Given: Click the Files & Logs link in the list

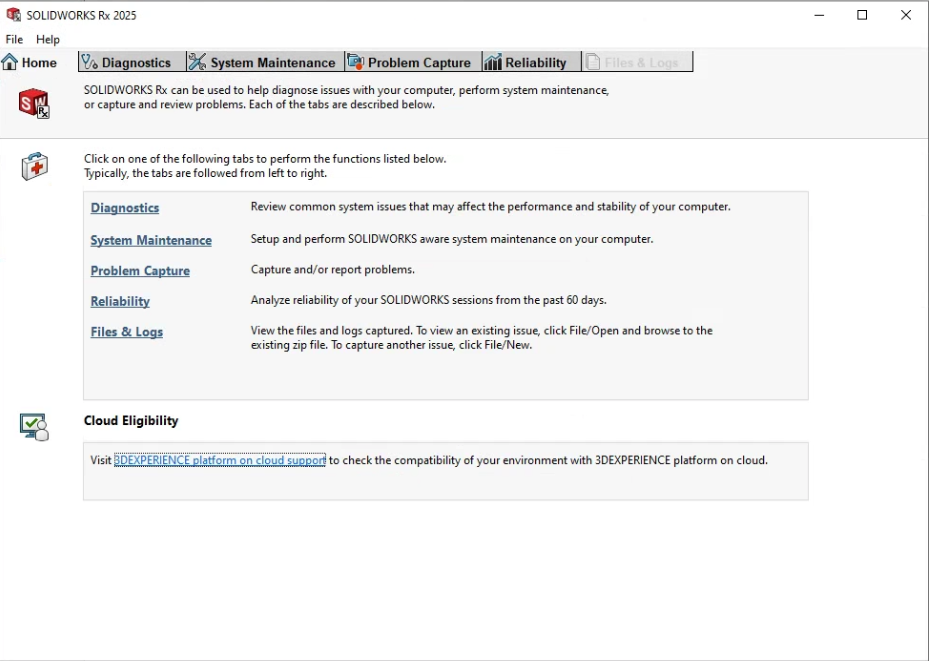Looking at the screenshot, I should coord(127,332).
